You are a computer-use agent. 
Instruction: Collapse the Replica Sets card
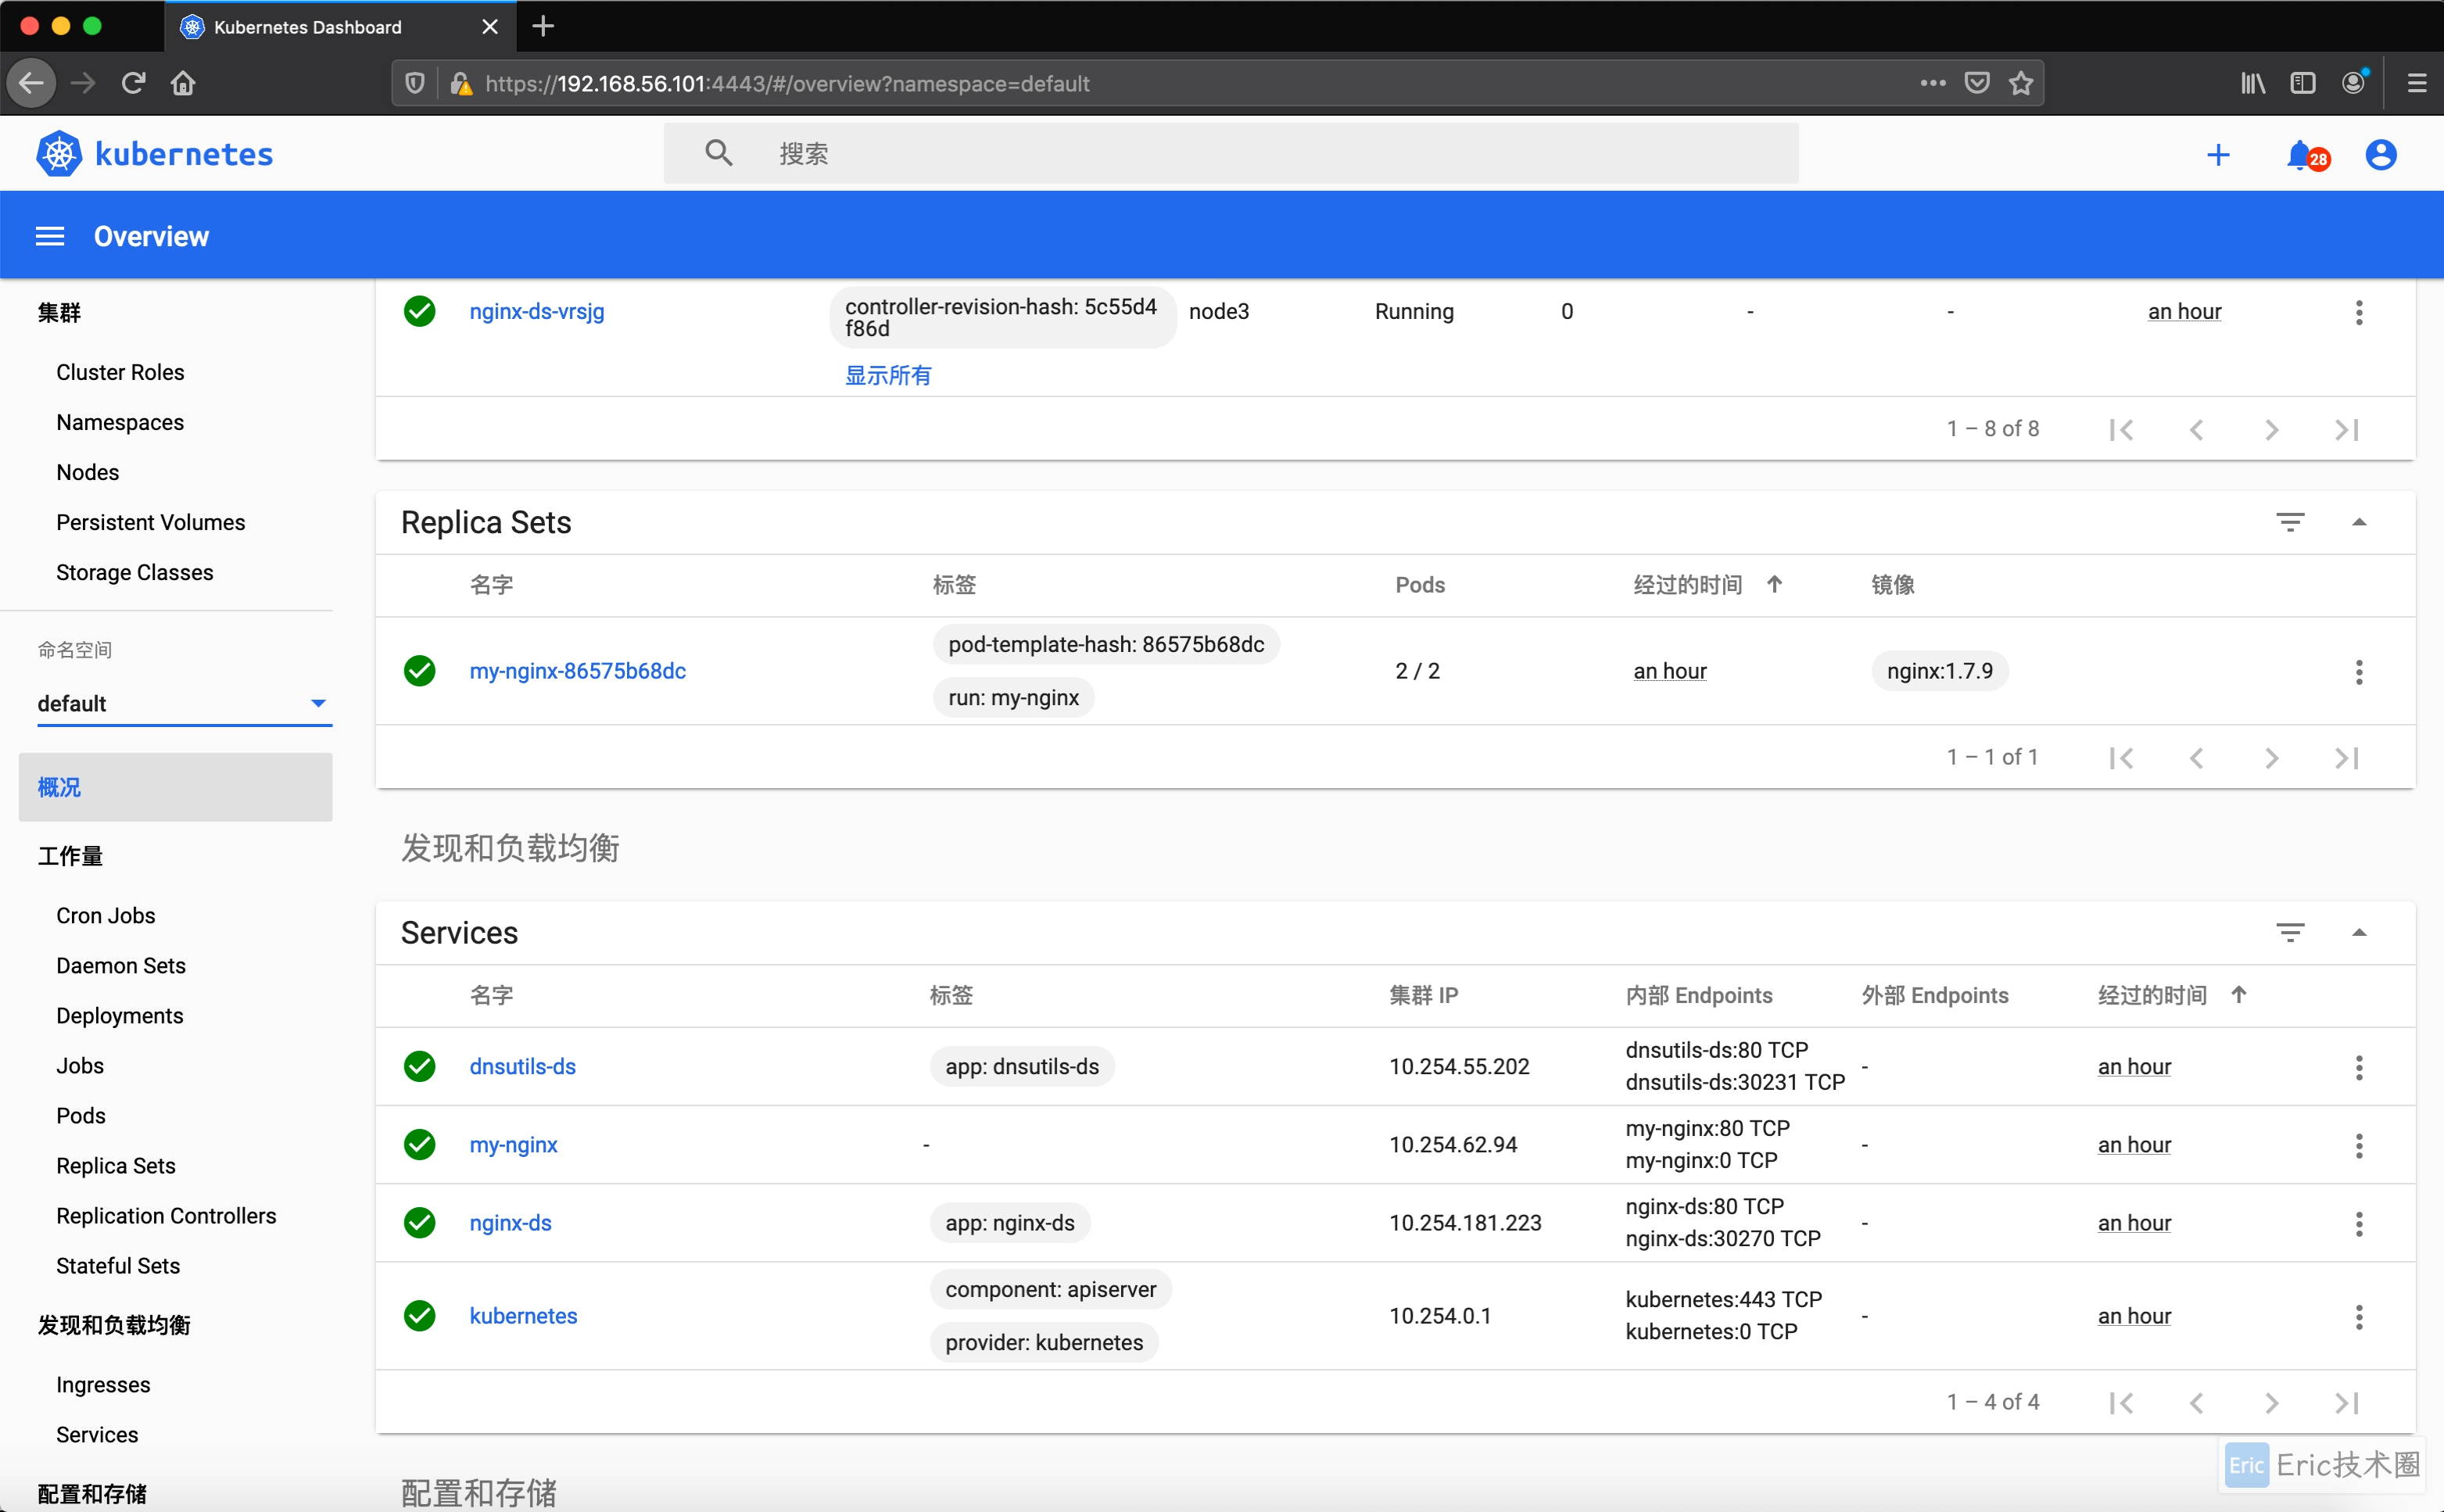(x=2358, y=522)
